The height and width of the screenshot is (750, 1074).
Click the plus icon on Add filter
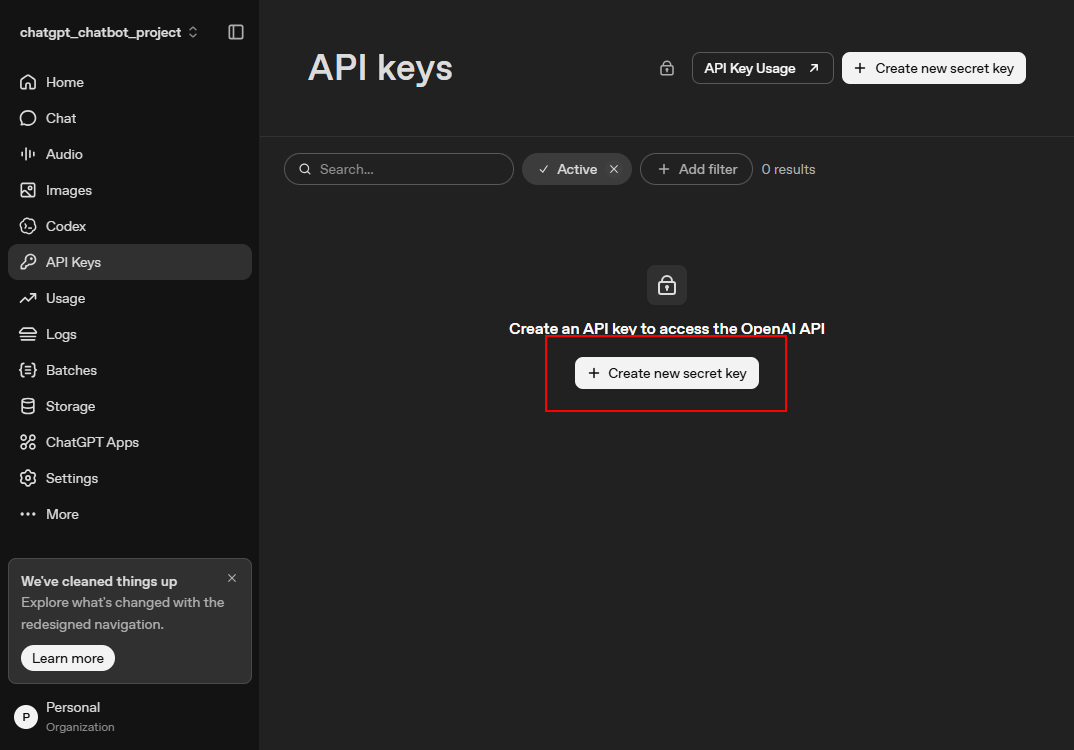(663, 169)
